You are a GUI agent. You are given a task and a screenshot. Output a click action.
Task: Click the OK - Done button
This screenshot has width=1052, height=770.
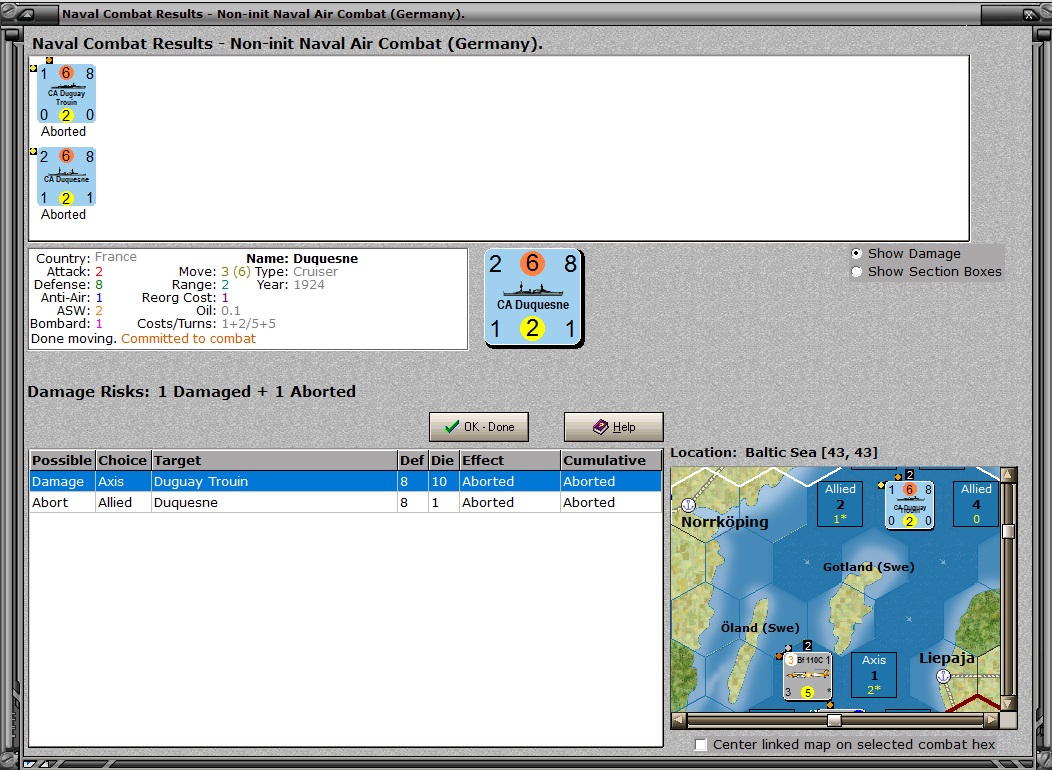[x=479, y=427]
